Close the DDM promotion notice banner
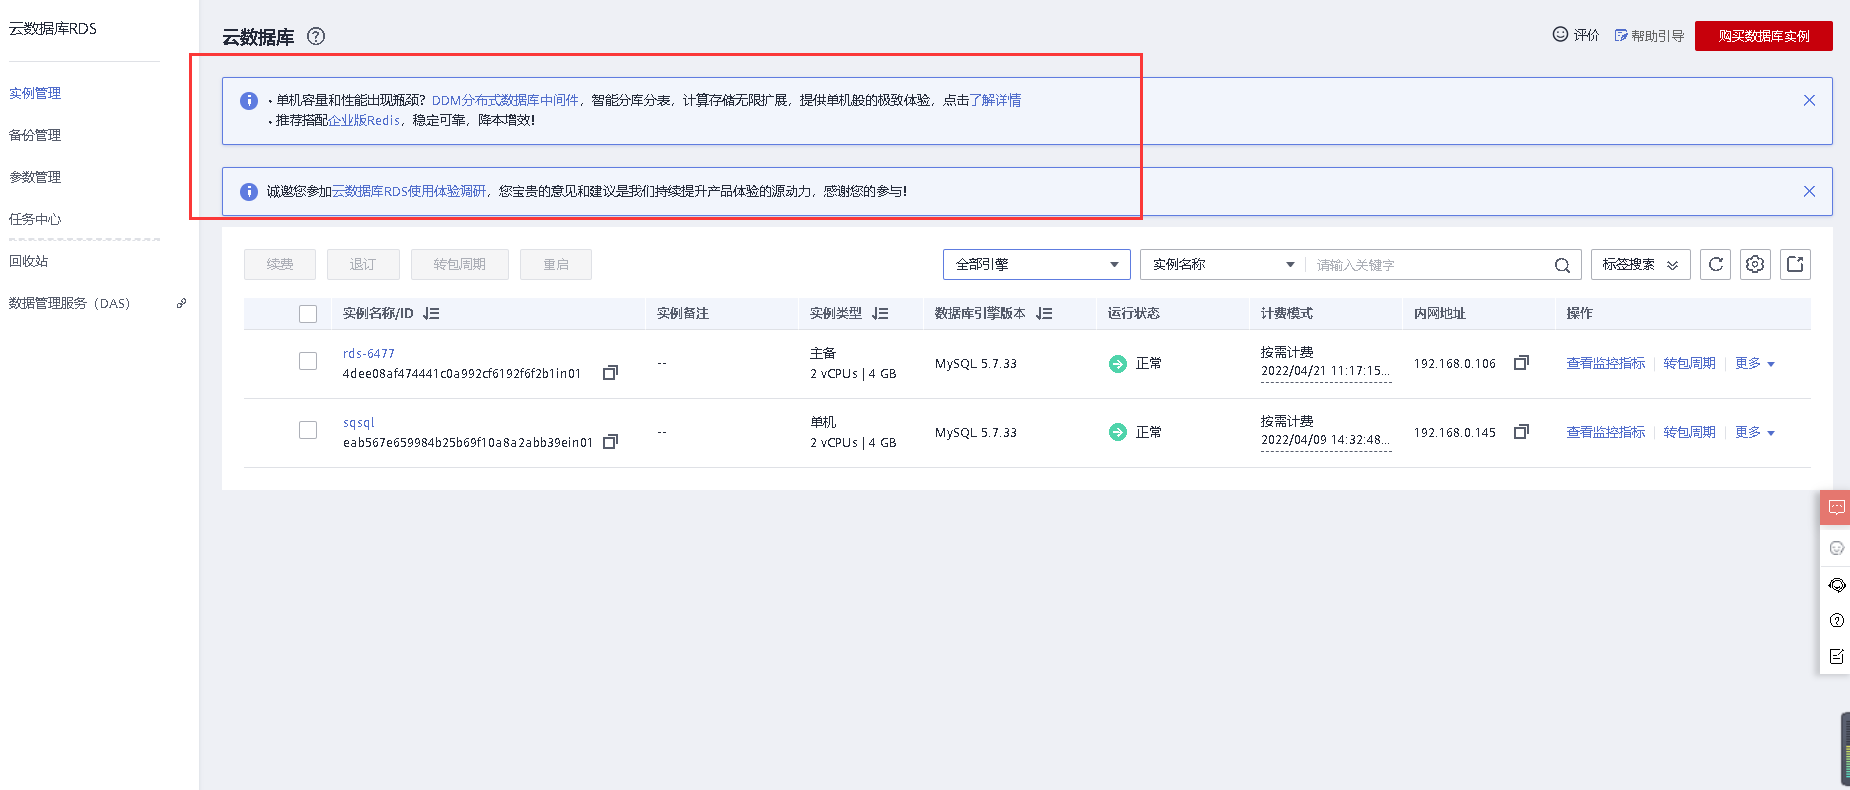Image resolution: width=1850 pixels, height=790 pixels. coord(1809,100)
